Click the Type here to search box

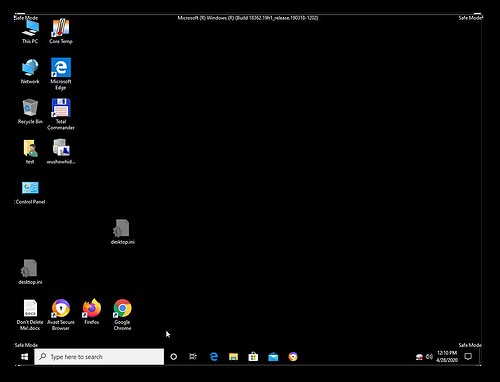(99, 357)
